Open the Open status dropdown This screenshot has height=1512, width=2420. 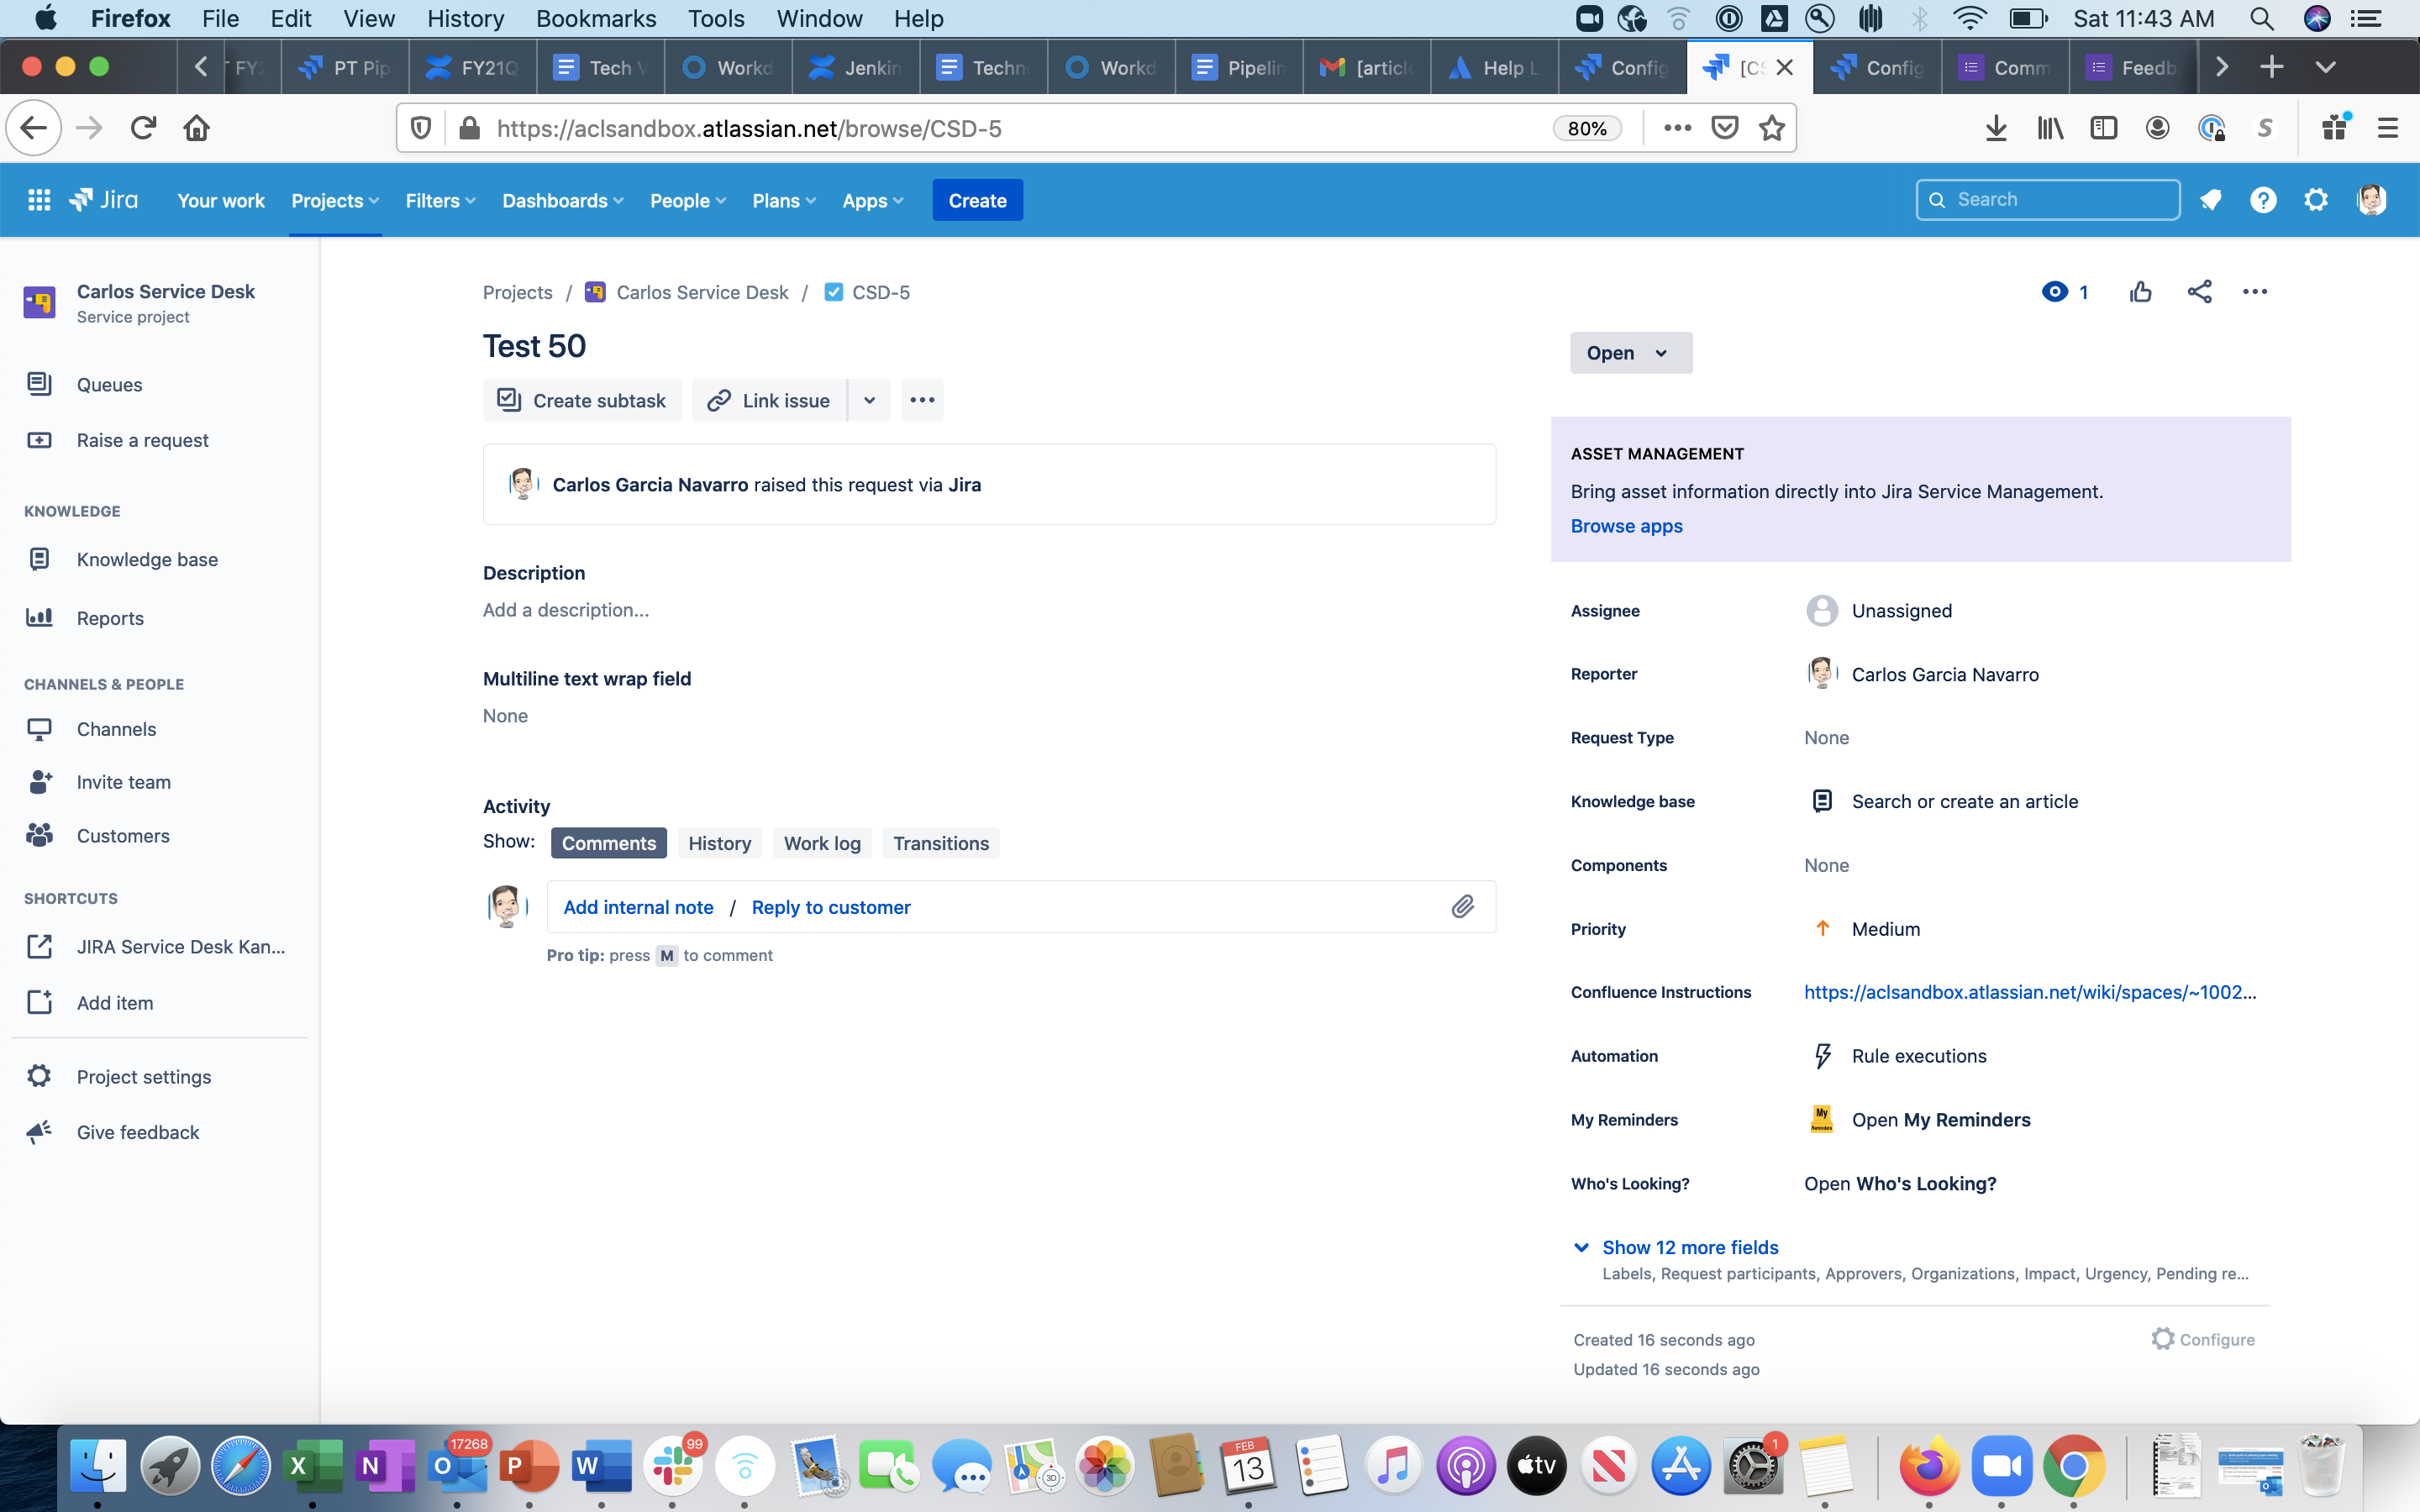pos(1630,352)
